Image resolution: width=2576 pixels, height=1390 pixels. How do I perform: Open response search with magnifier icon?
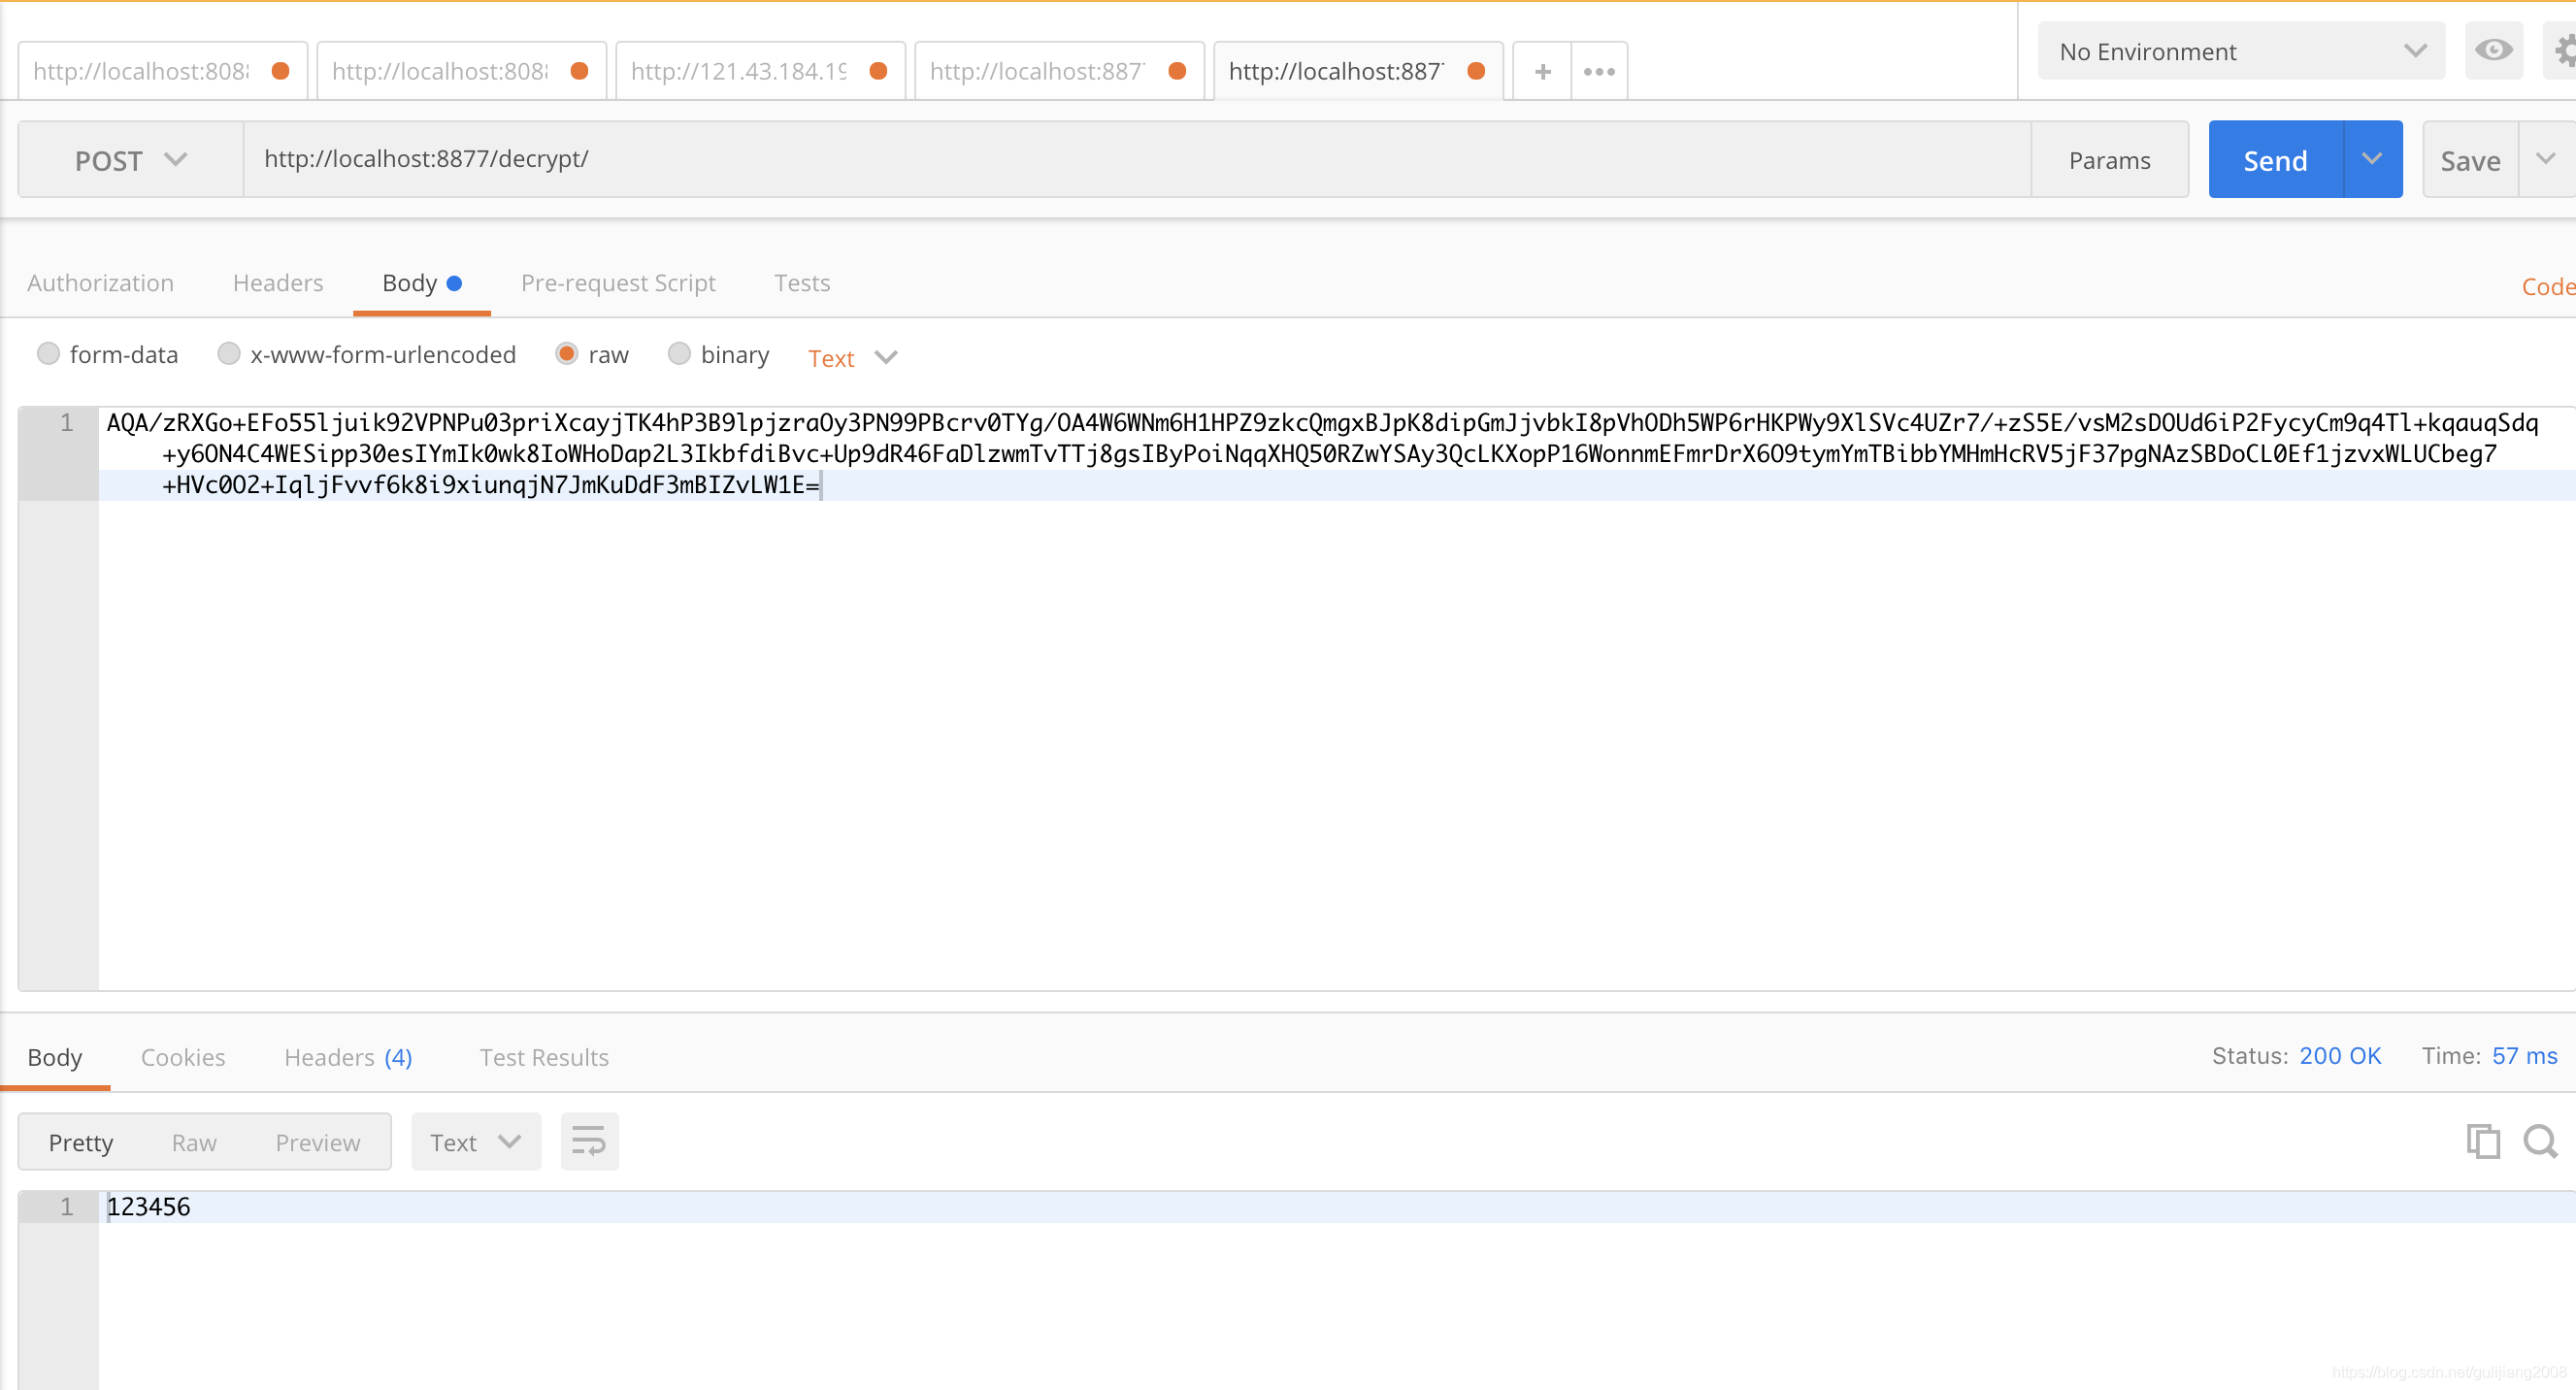(x=2540, y=1141)
